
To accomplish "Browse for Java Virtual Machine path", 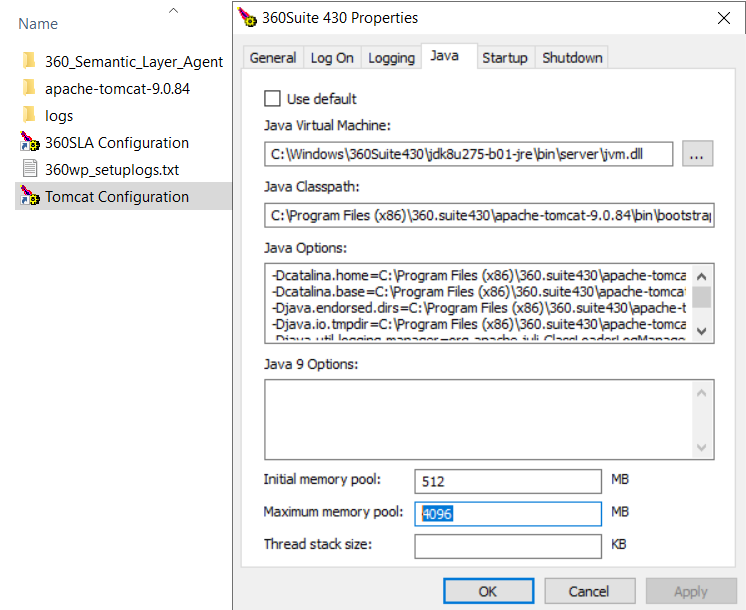I will [x=697, y=154].
